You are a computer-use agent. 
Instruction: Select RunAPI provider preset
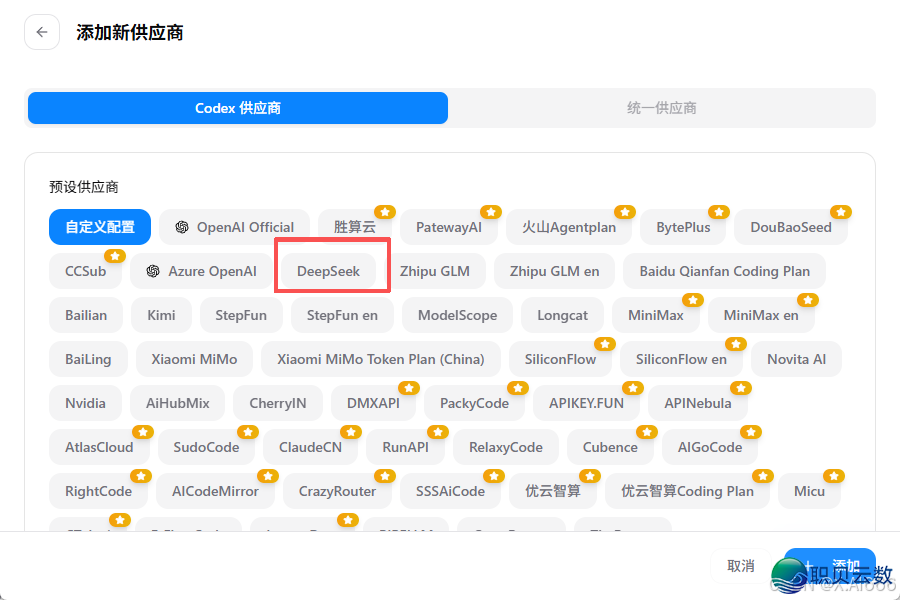pyautogui.click(x=406, y=447)
